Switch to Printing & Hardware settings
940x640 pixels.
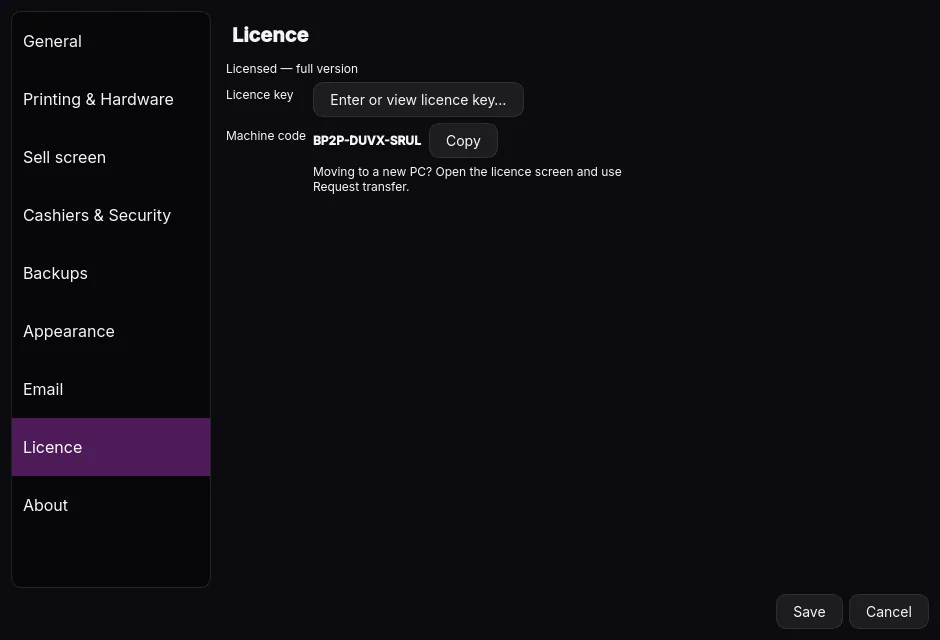[x=111, y=99]
